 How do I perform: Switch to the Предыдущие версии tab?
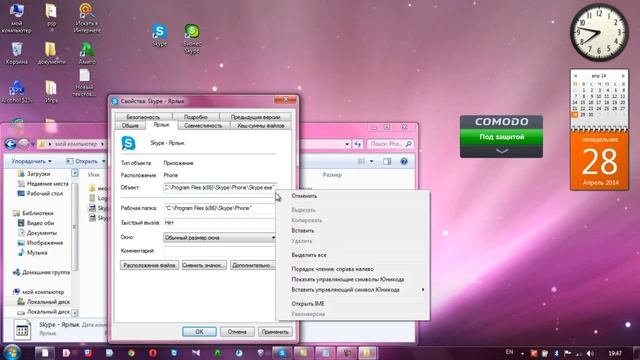pyautogui.click(x=255, y=117)
